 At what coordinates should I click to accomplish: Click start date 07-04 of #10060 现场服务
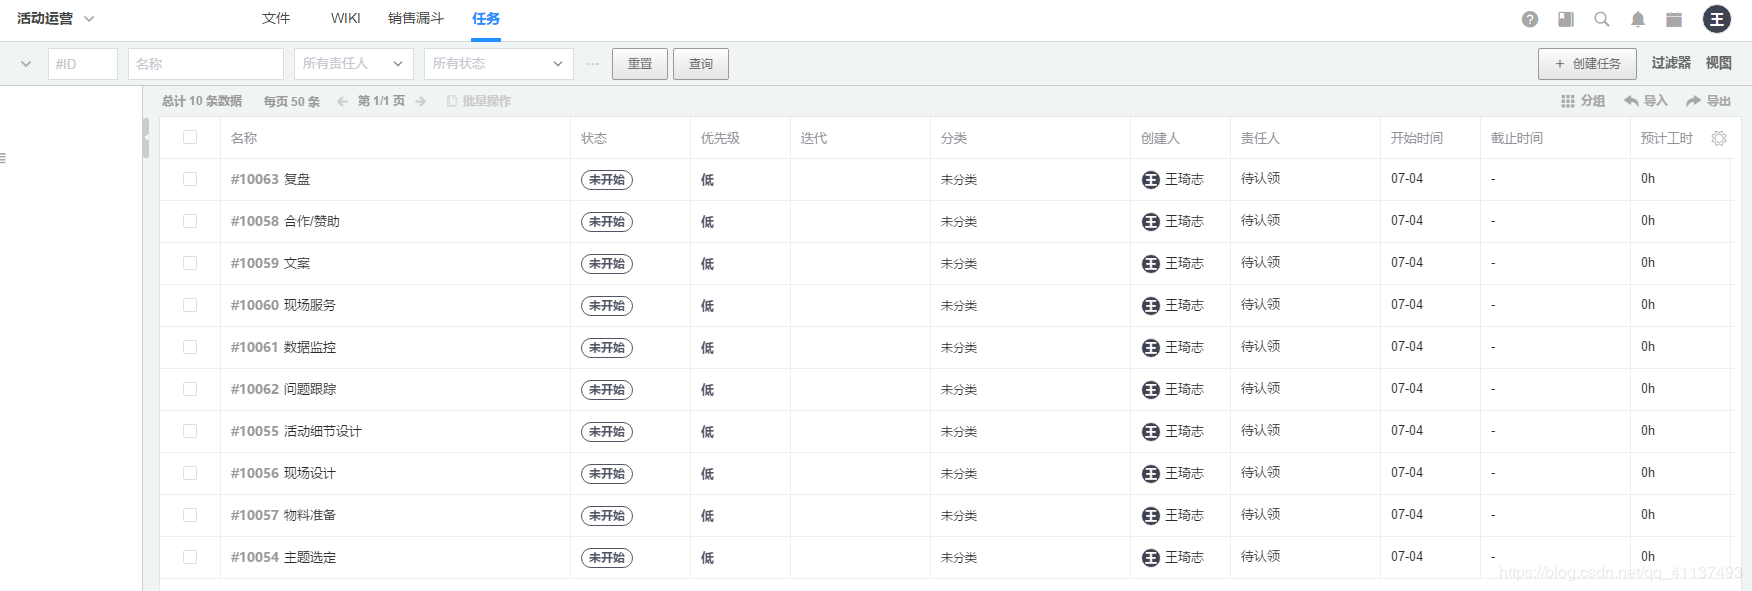(x=1407, y=305)
